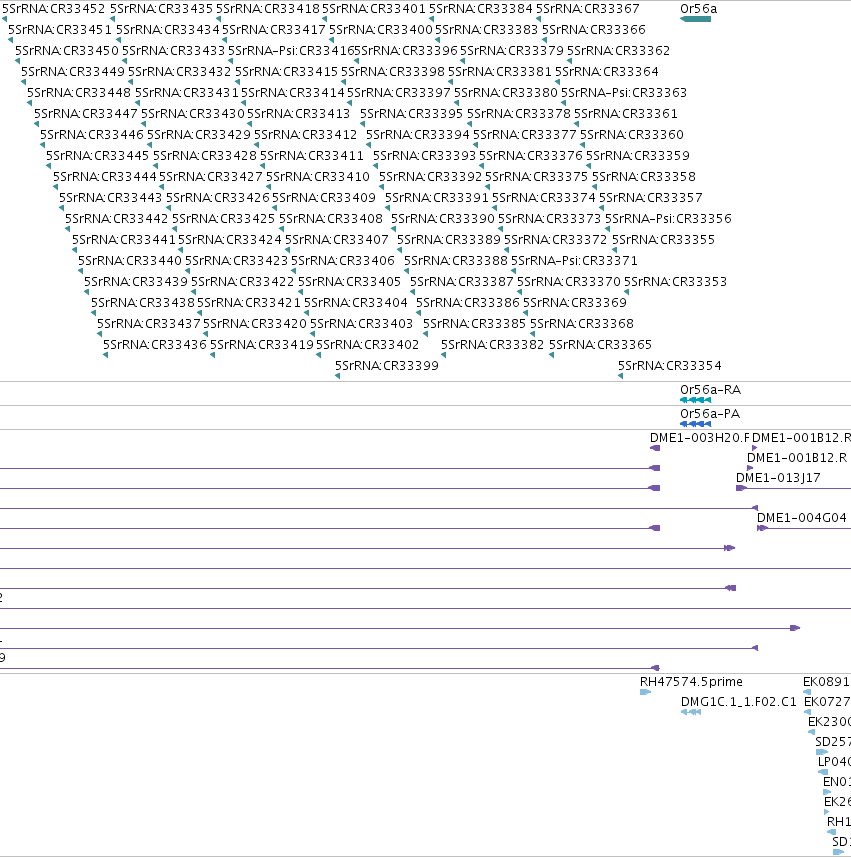Screen dimensions: 851x857
Task: Select the 5SrRNA-Psi:CR33371 pseudogene label
Action: (574, 261)
